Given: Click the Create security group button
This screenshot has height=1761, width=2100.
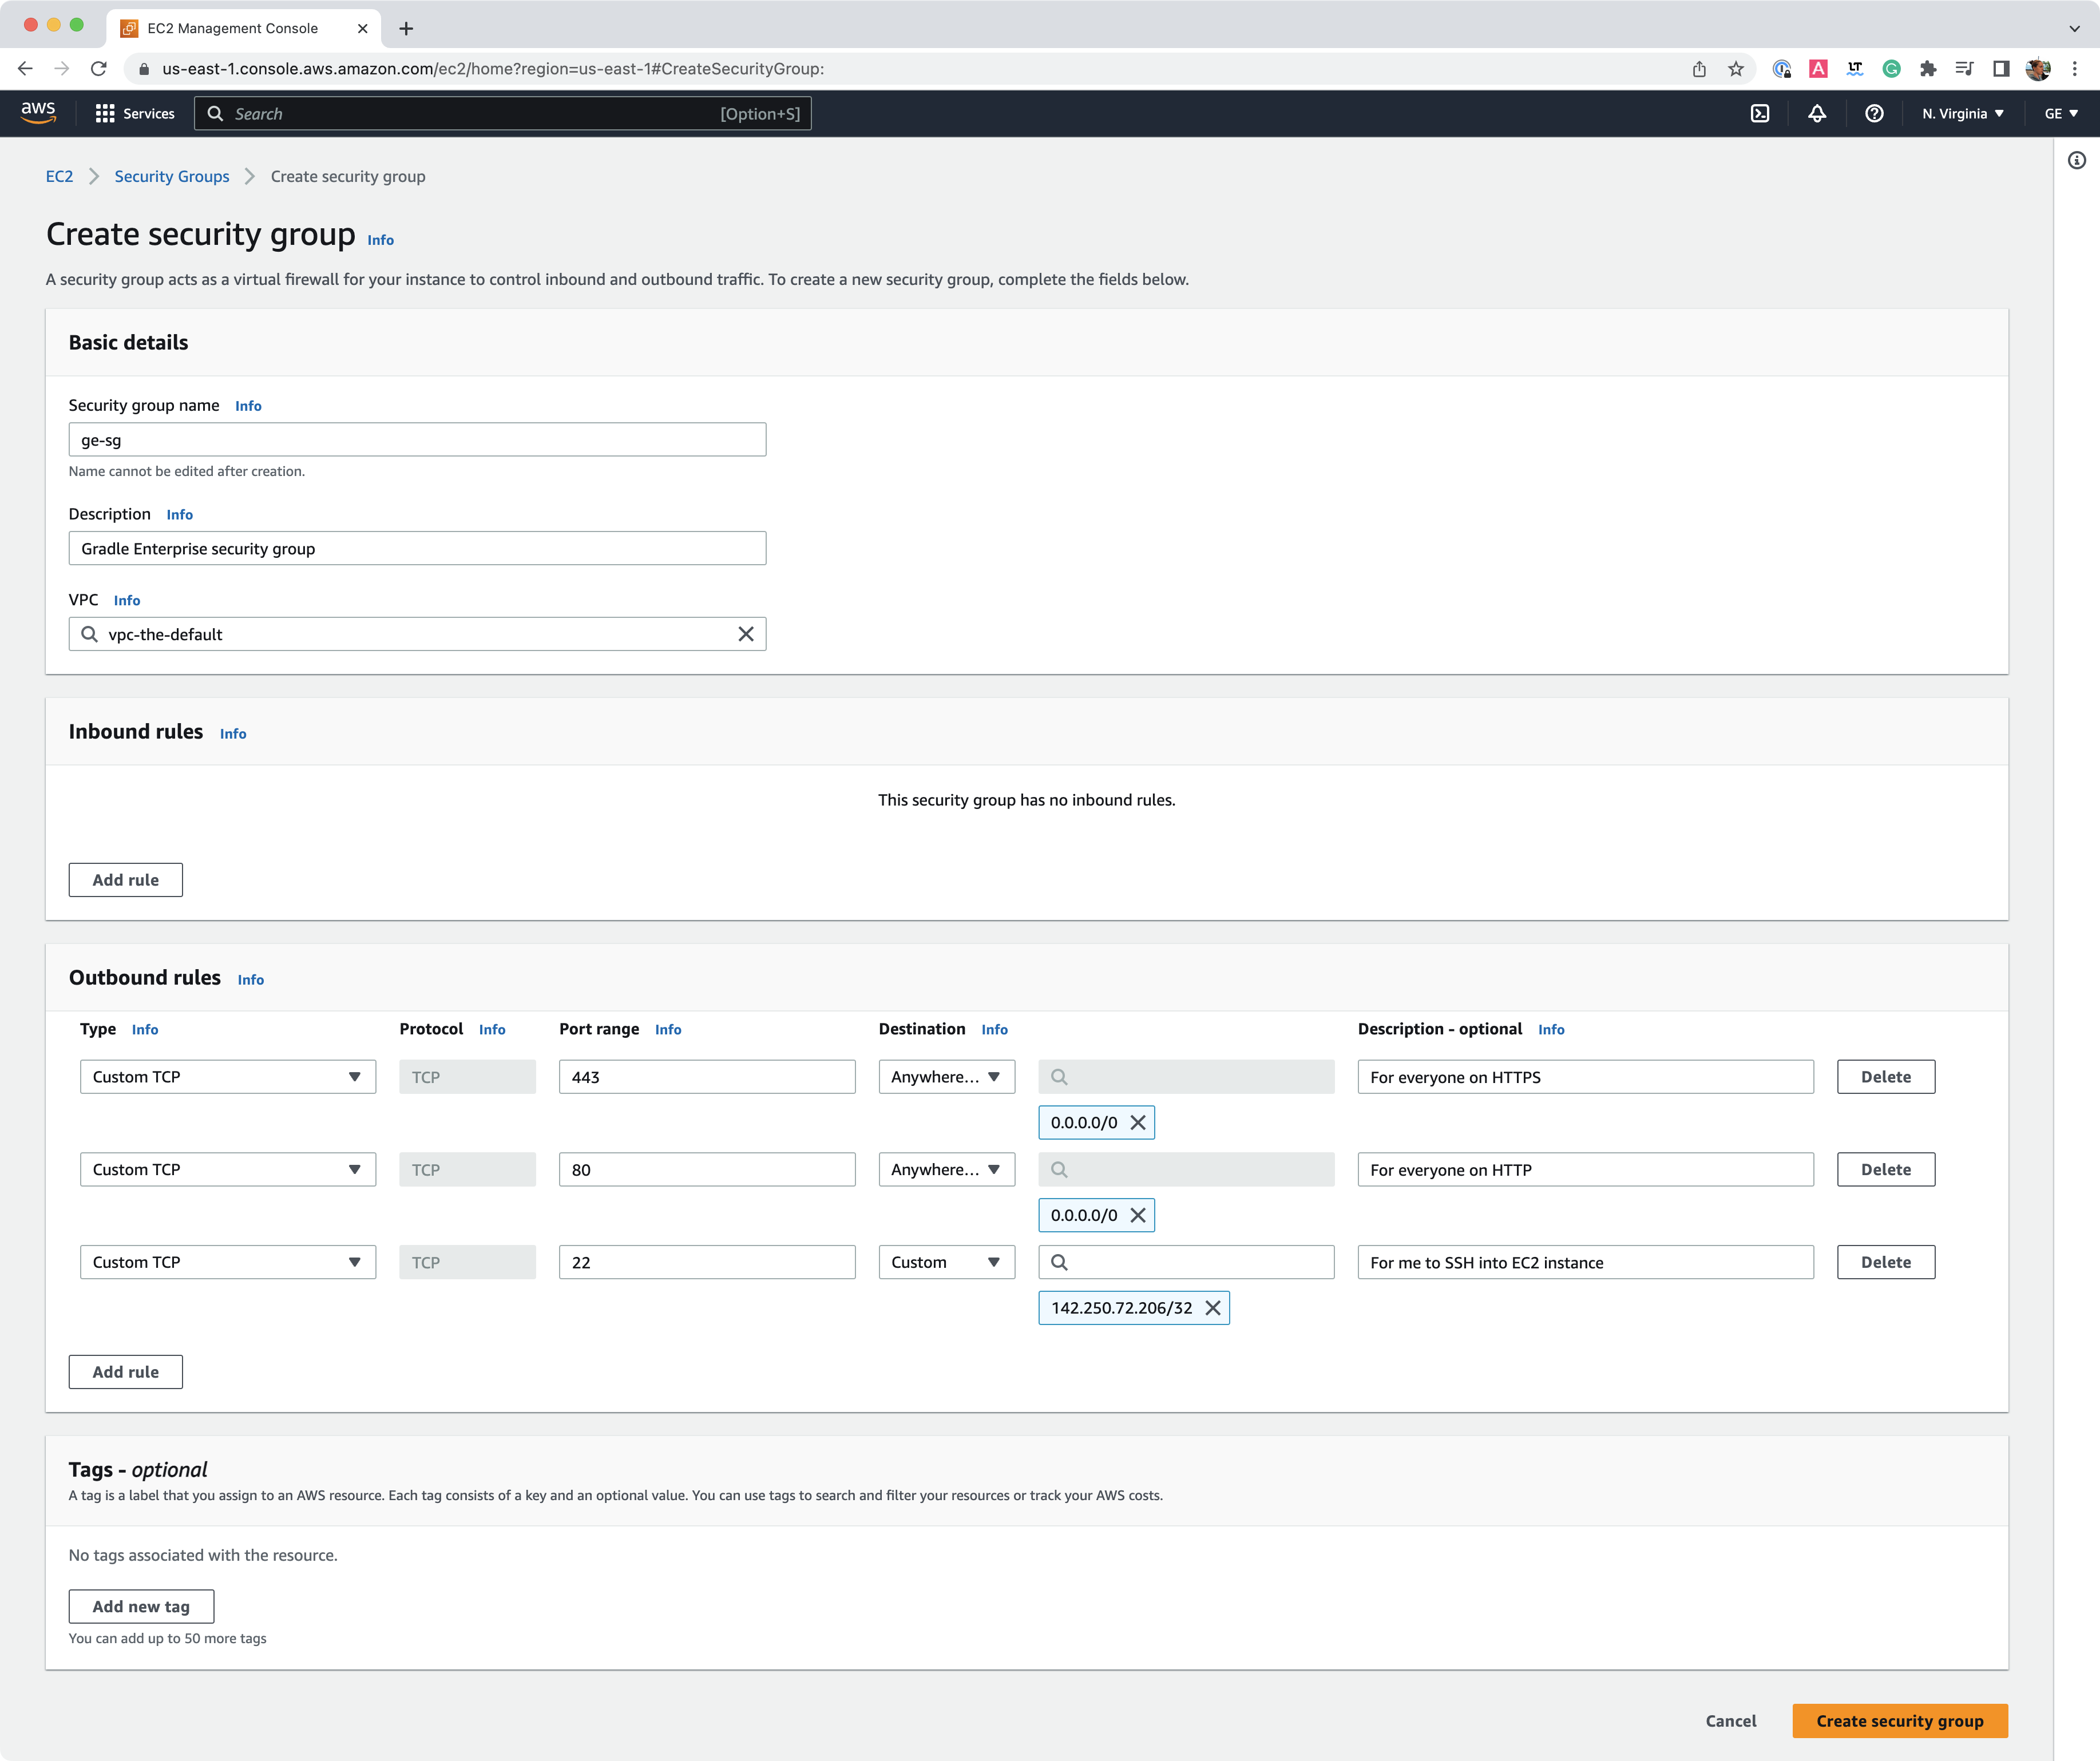Looking at the screenshot, I should [x=1898, y=1721].
